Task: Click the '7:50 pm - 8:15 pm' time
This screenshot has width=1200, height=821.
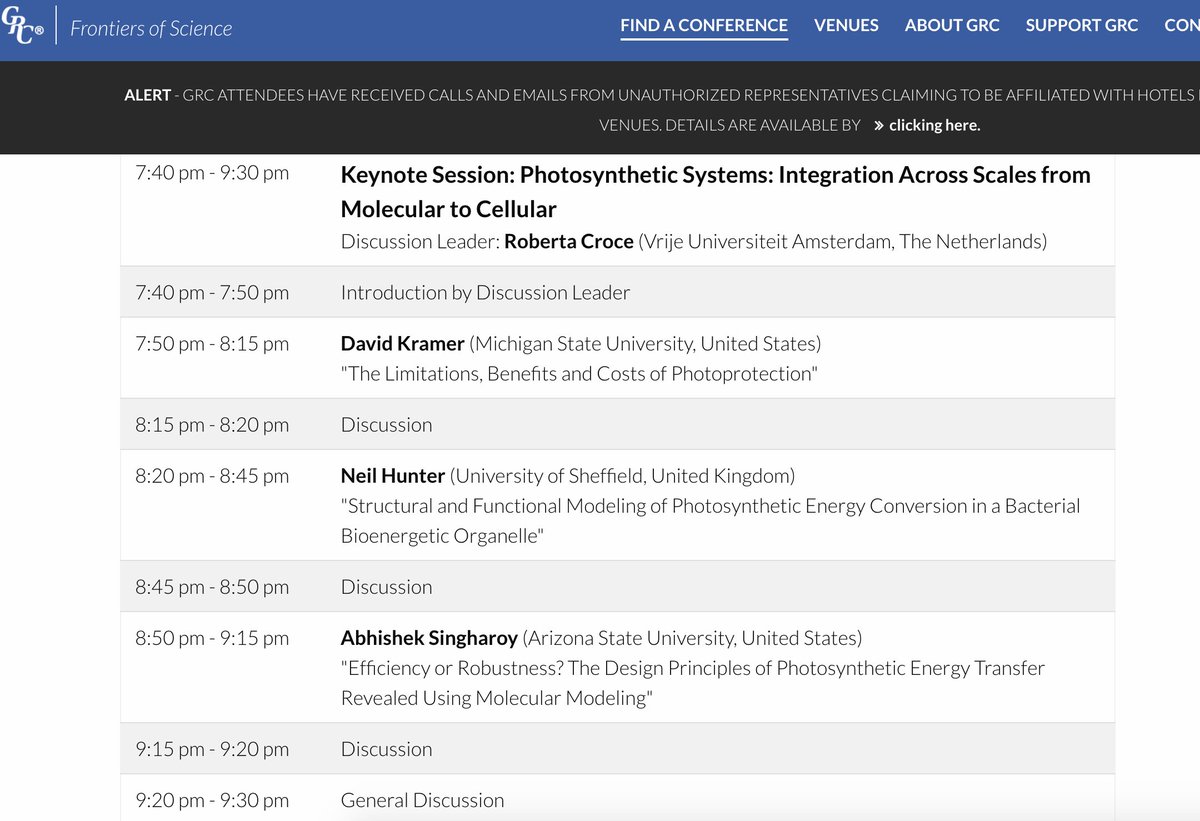Action: (212, 343)
